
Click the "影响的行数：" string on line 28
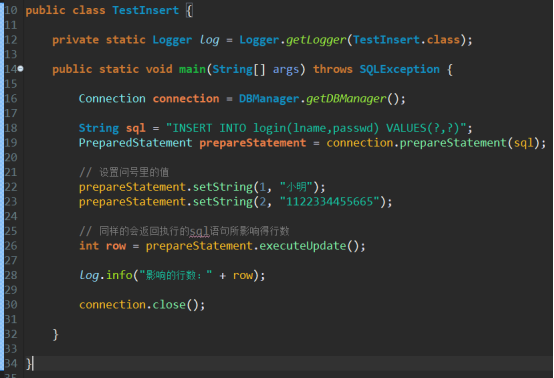[x=175, y=275]
